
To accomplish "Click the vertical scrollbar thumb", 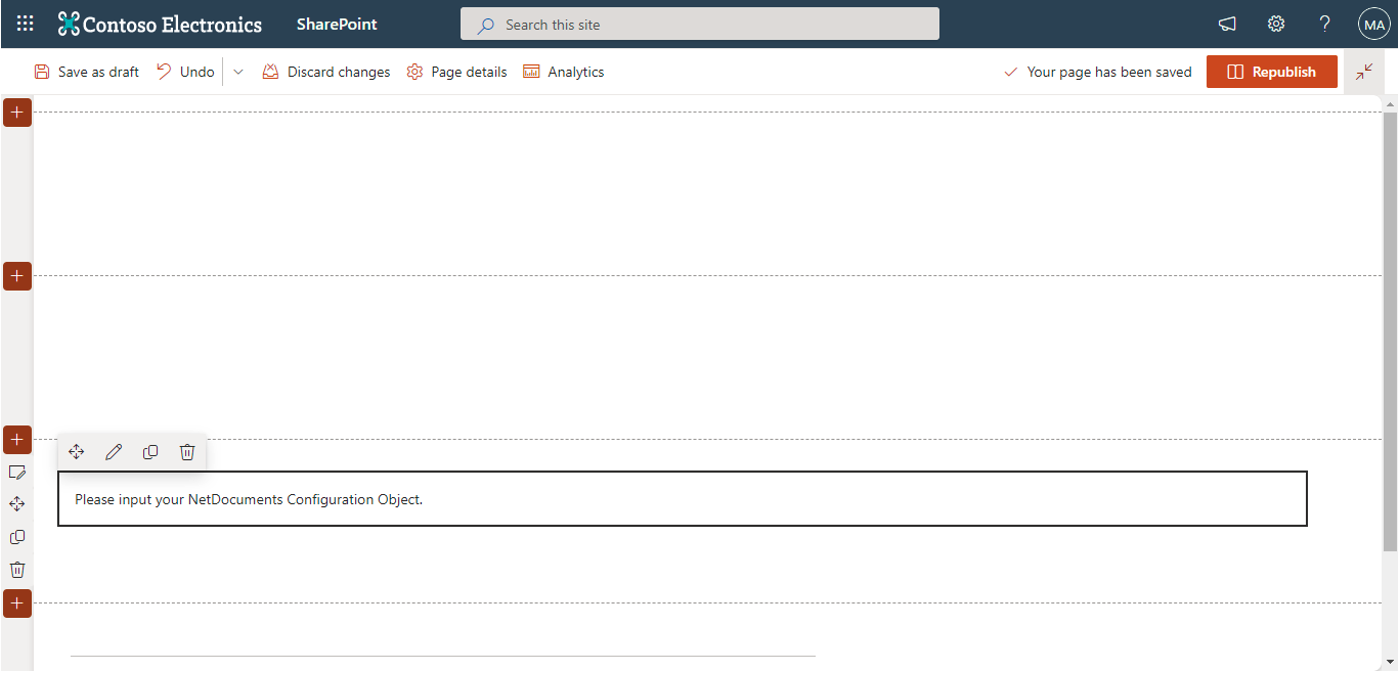I will [1390, 330].
